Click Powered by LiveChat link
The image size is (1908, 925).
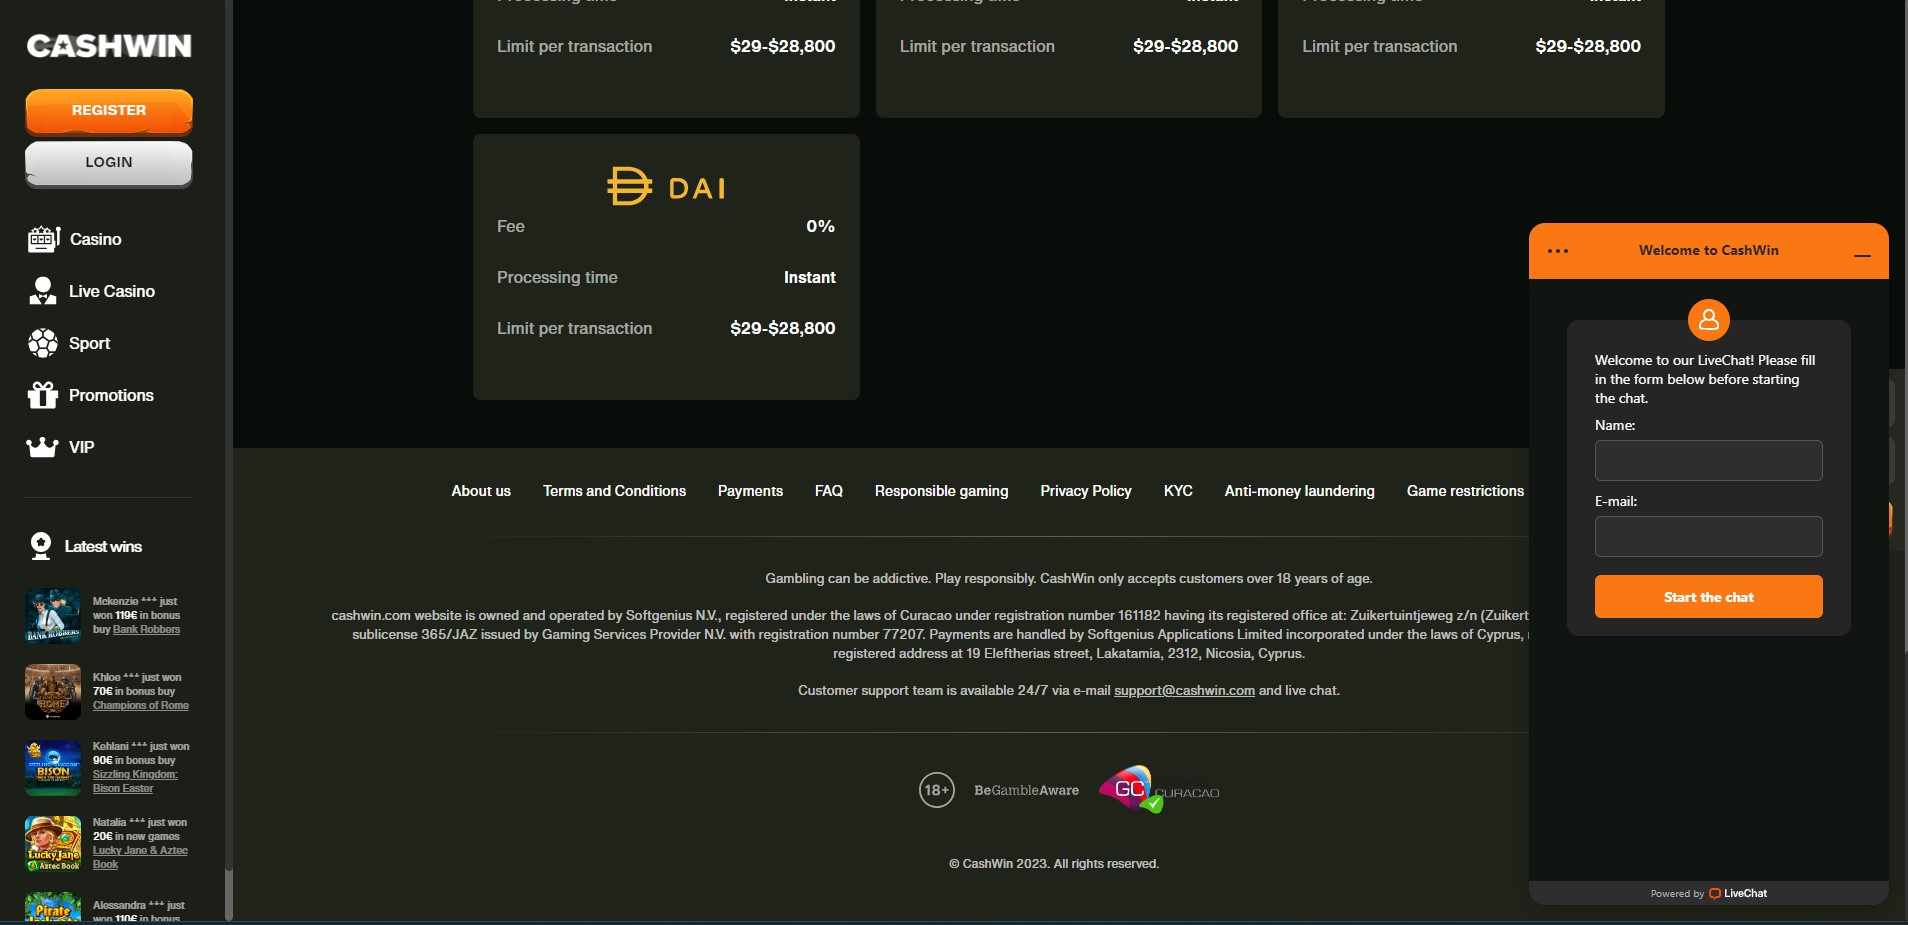coord(1709,894)
